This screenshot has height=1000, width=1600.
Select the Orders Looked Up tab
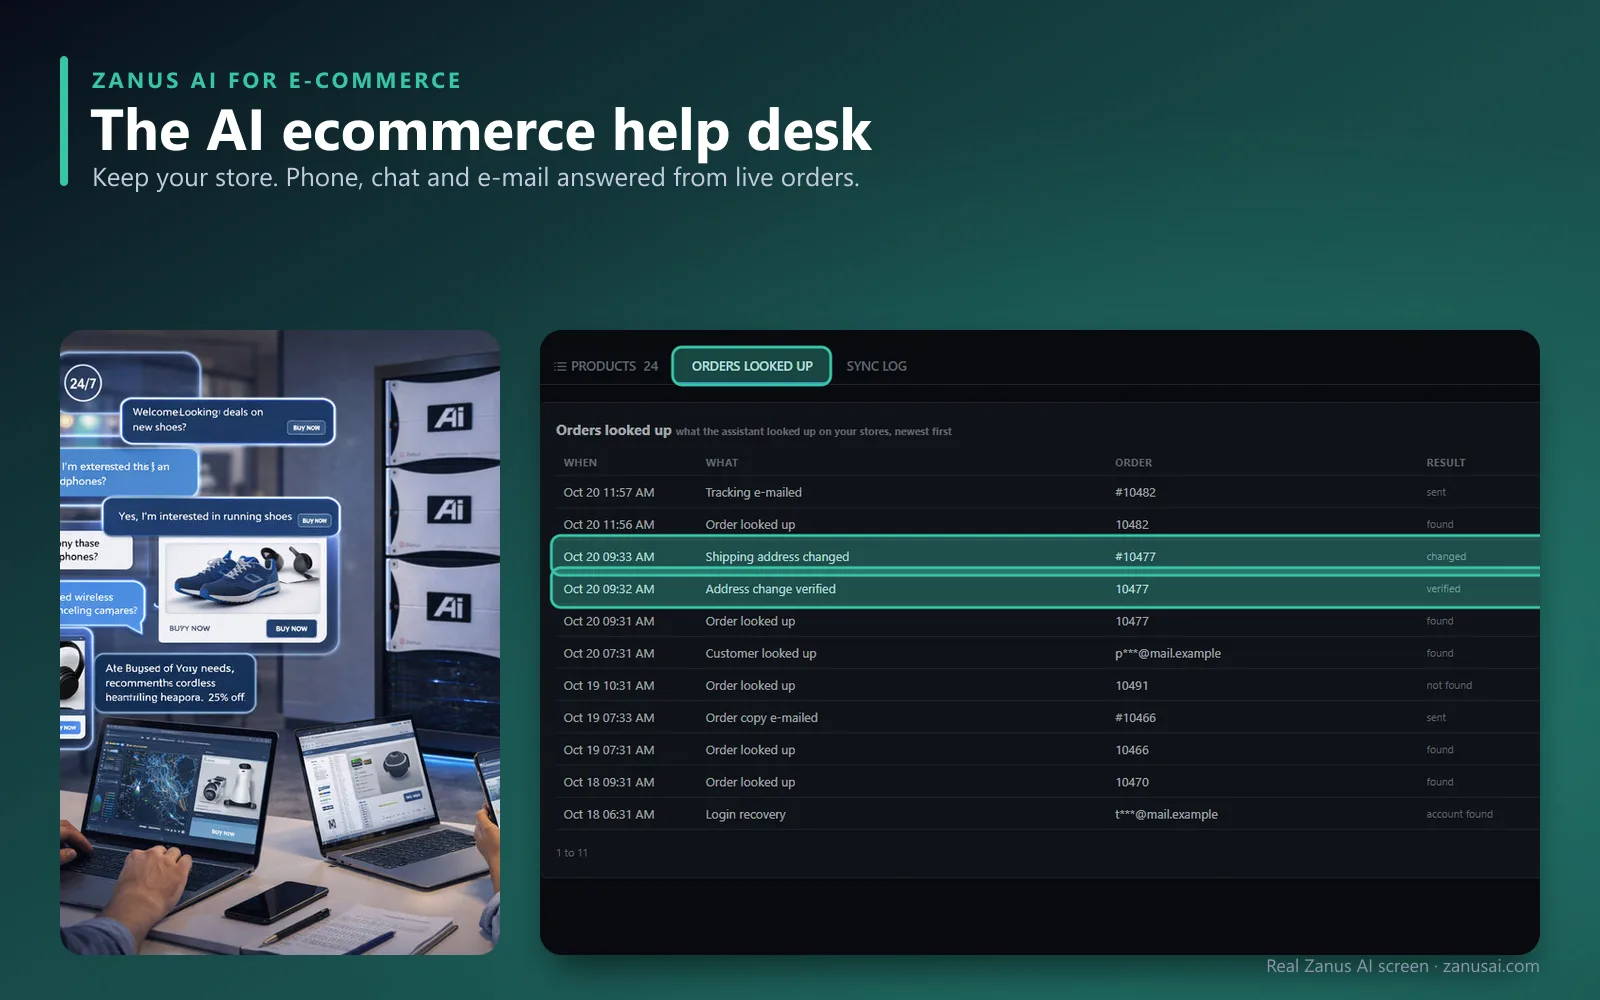[x=752, y=366]
